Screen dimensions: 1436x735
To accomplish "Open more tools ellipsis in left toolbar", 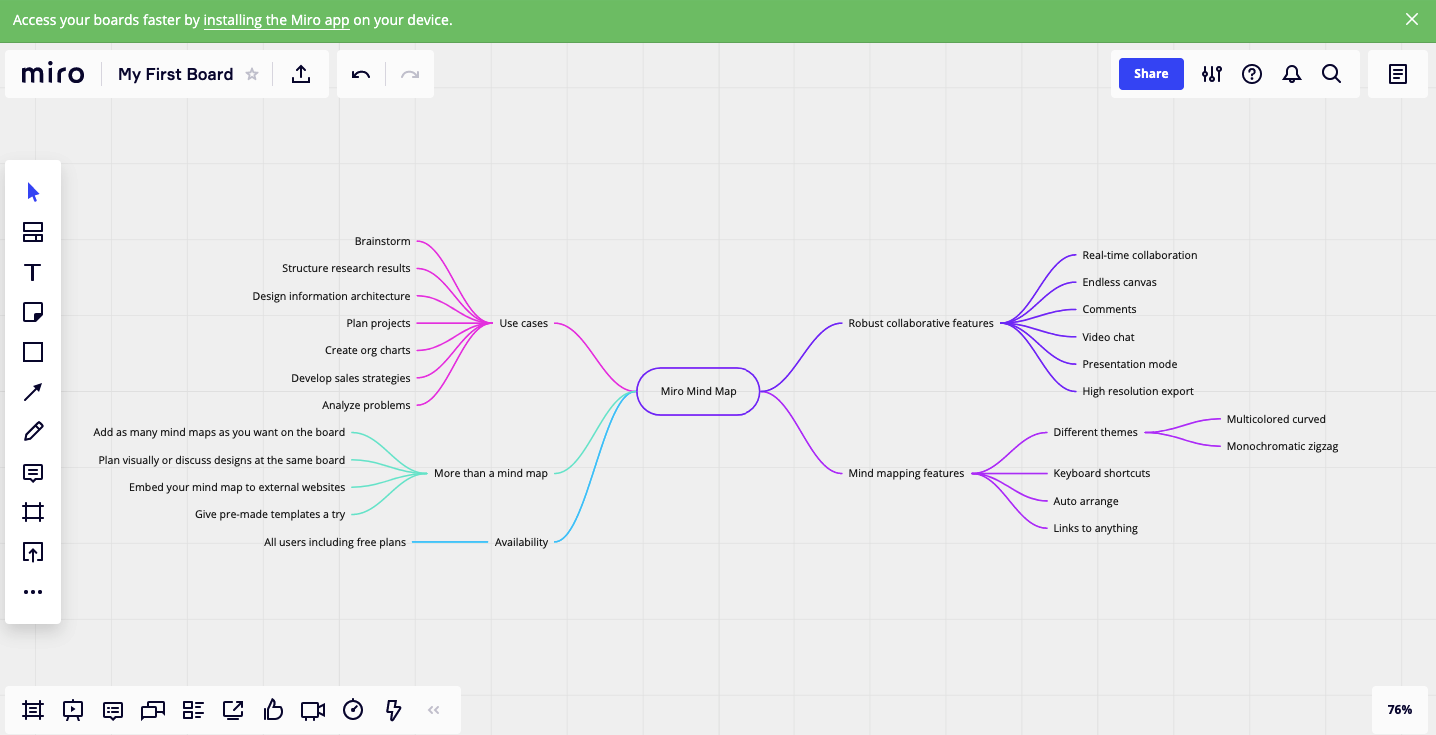I will [33, 592].
